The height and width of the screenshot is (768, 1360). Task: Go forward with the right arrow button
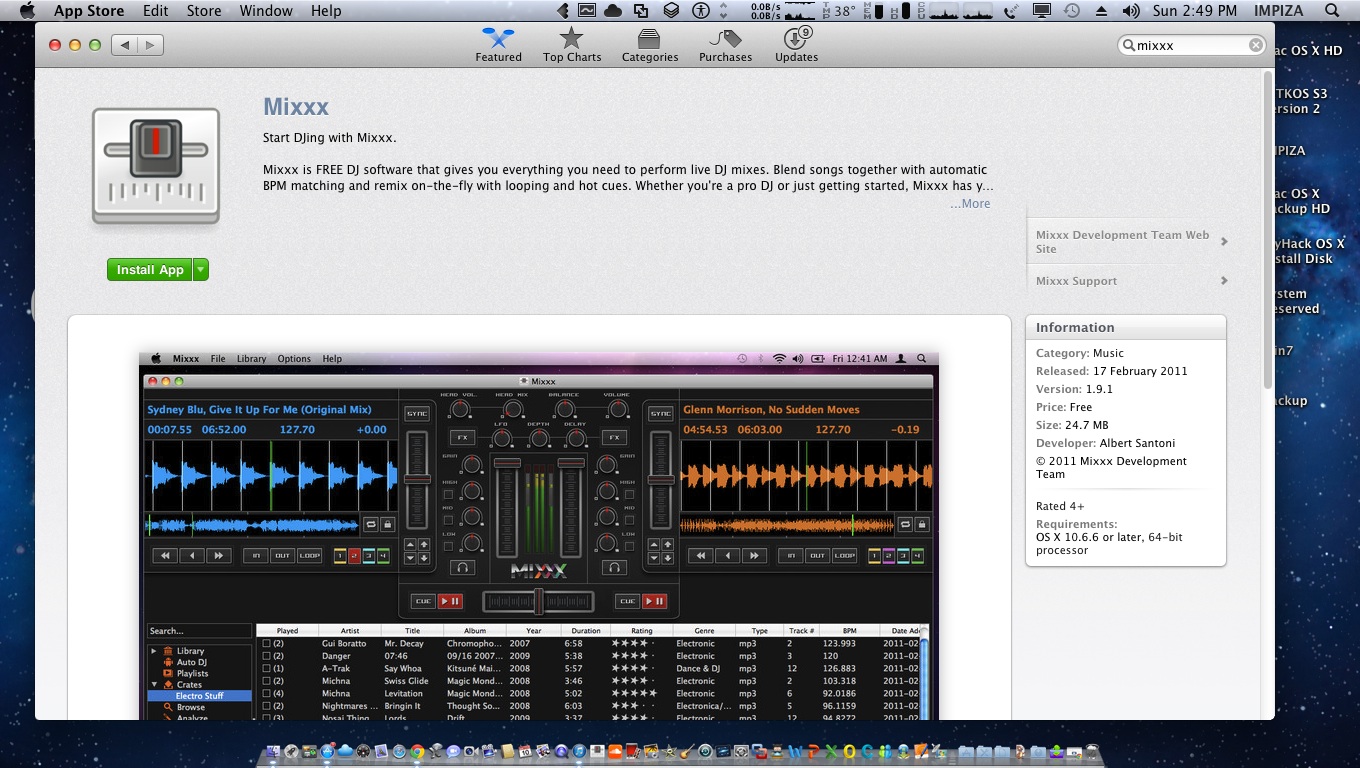[x=151, y=45]
